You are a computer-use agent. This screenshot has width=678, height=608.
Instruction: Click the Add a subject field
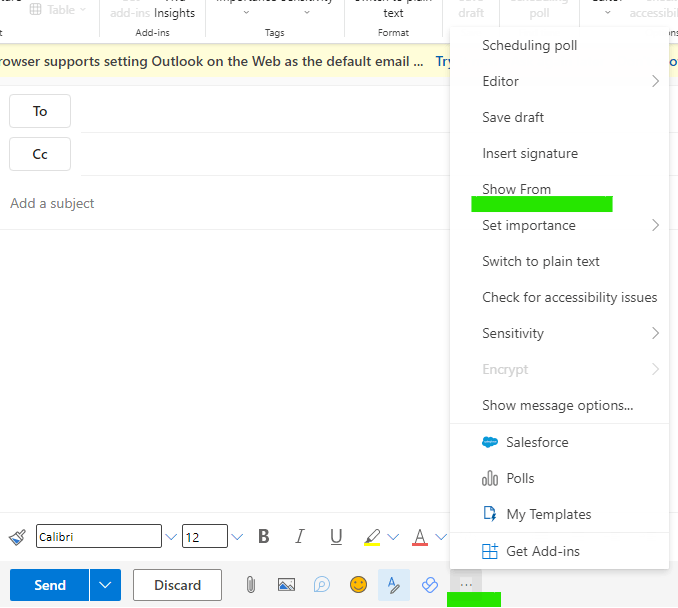point(225,203)
